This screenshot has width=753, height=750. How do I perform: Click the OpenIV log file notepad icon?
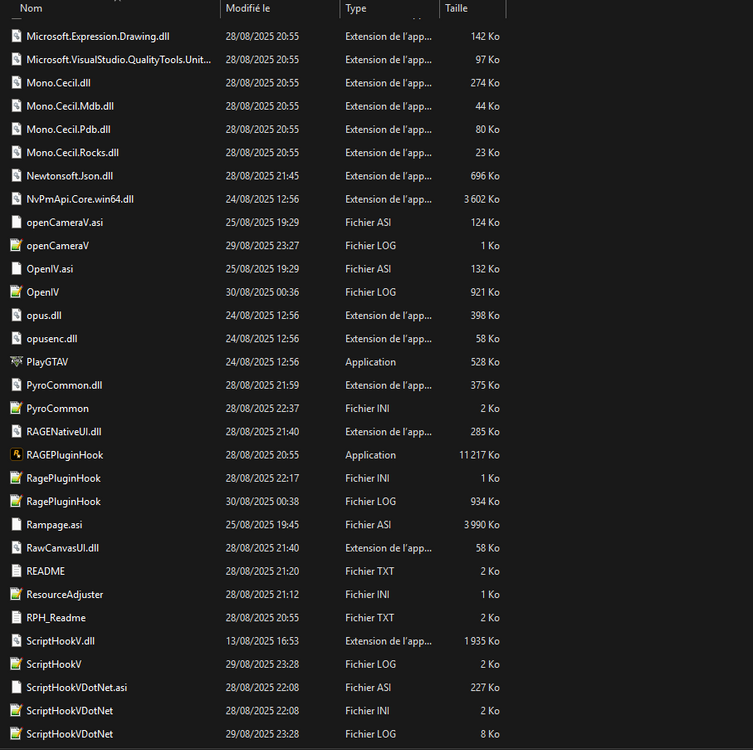tap(16, 292)
